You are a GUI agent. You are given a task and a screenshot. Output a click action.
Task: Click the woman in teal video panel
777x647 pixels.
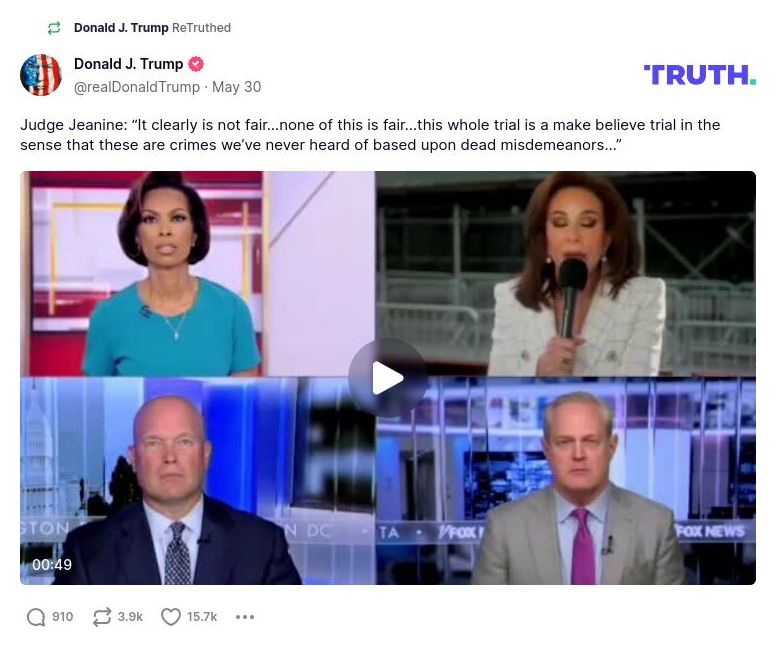tap(197, 273)
